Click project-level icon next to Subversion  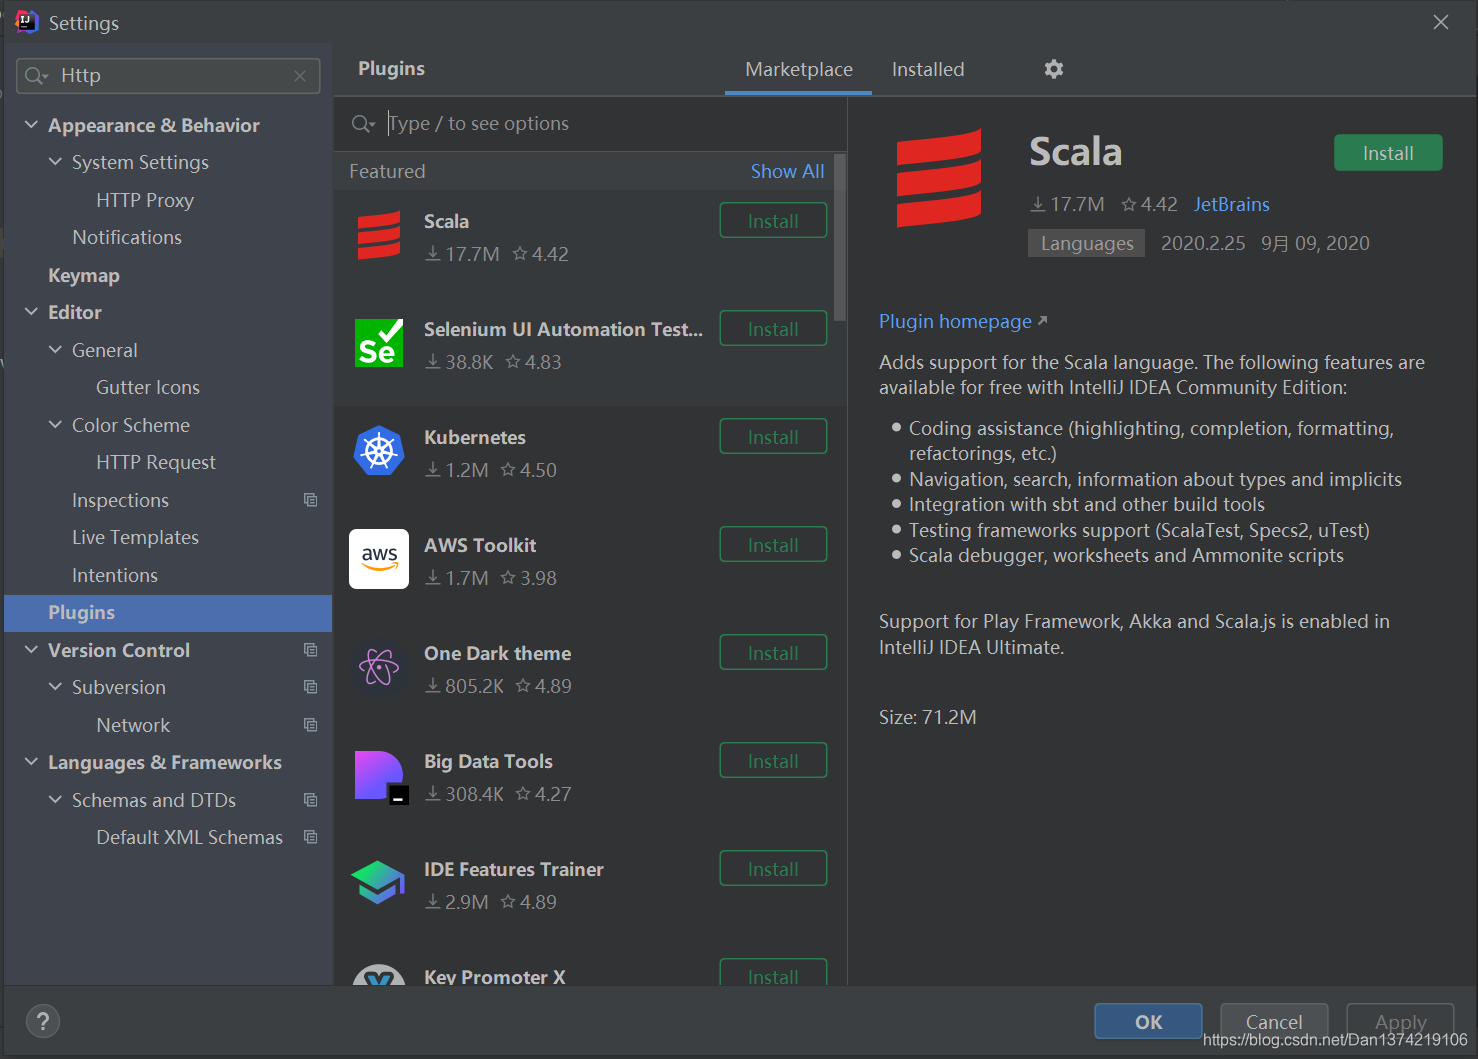point(310,687)
